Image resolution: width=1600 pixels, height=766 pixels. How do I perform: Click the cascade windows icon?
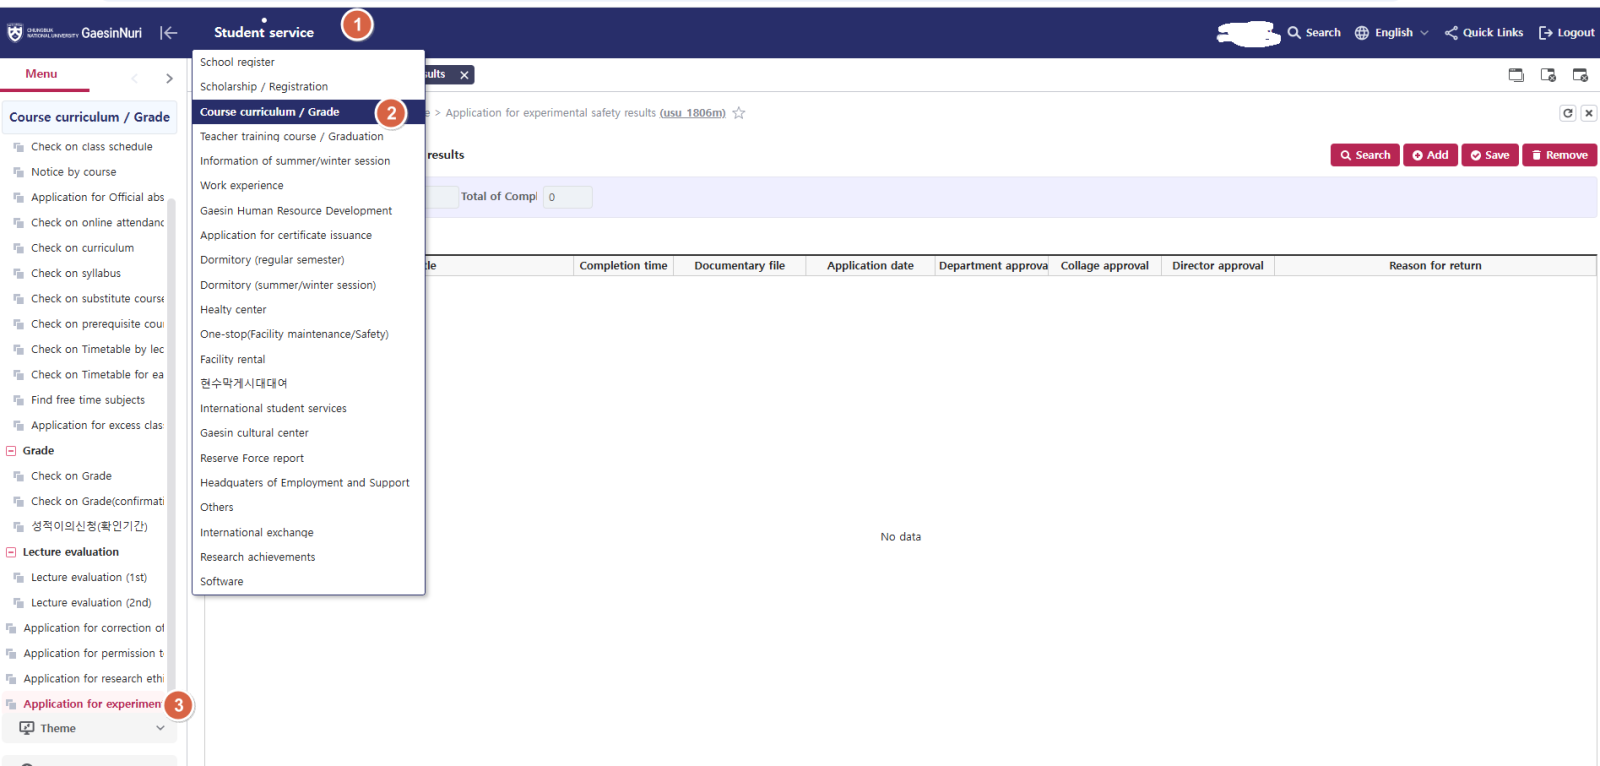tap(1516, 75)
